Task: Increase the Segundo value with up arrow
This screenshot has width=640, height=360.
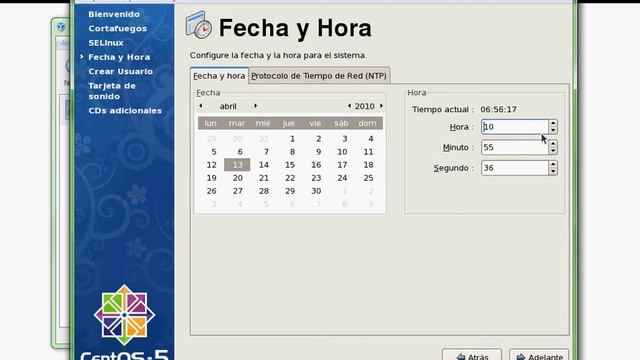Action: 553,164
